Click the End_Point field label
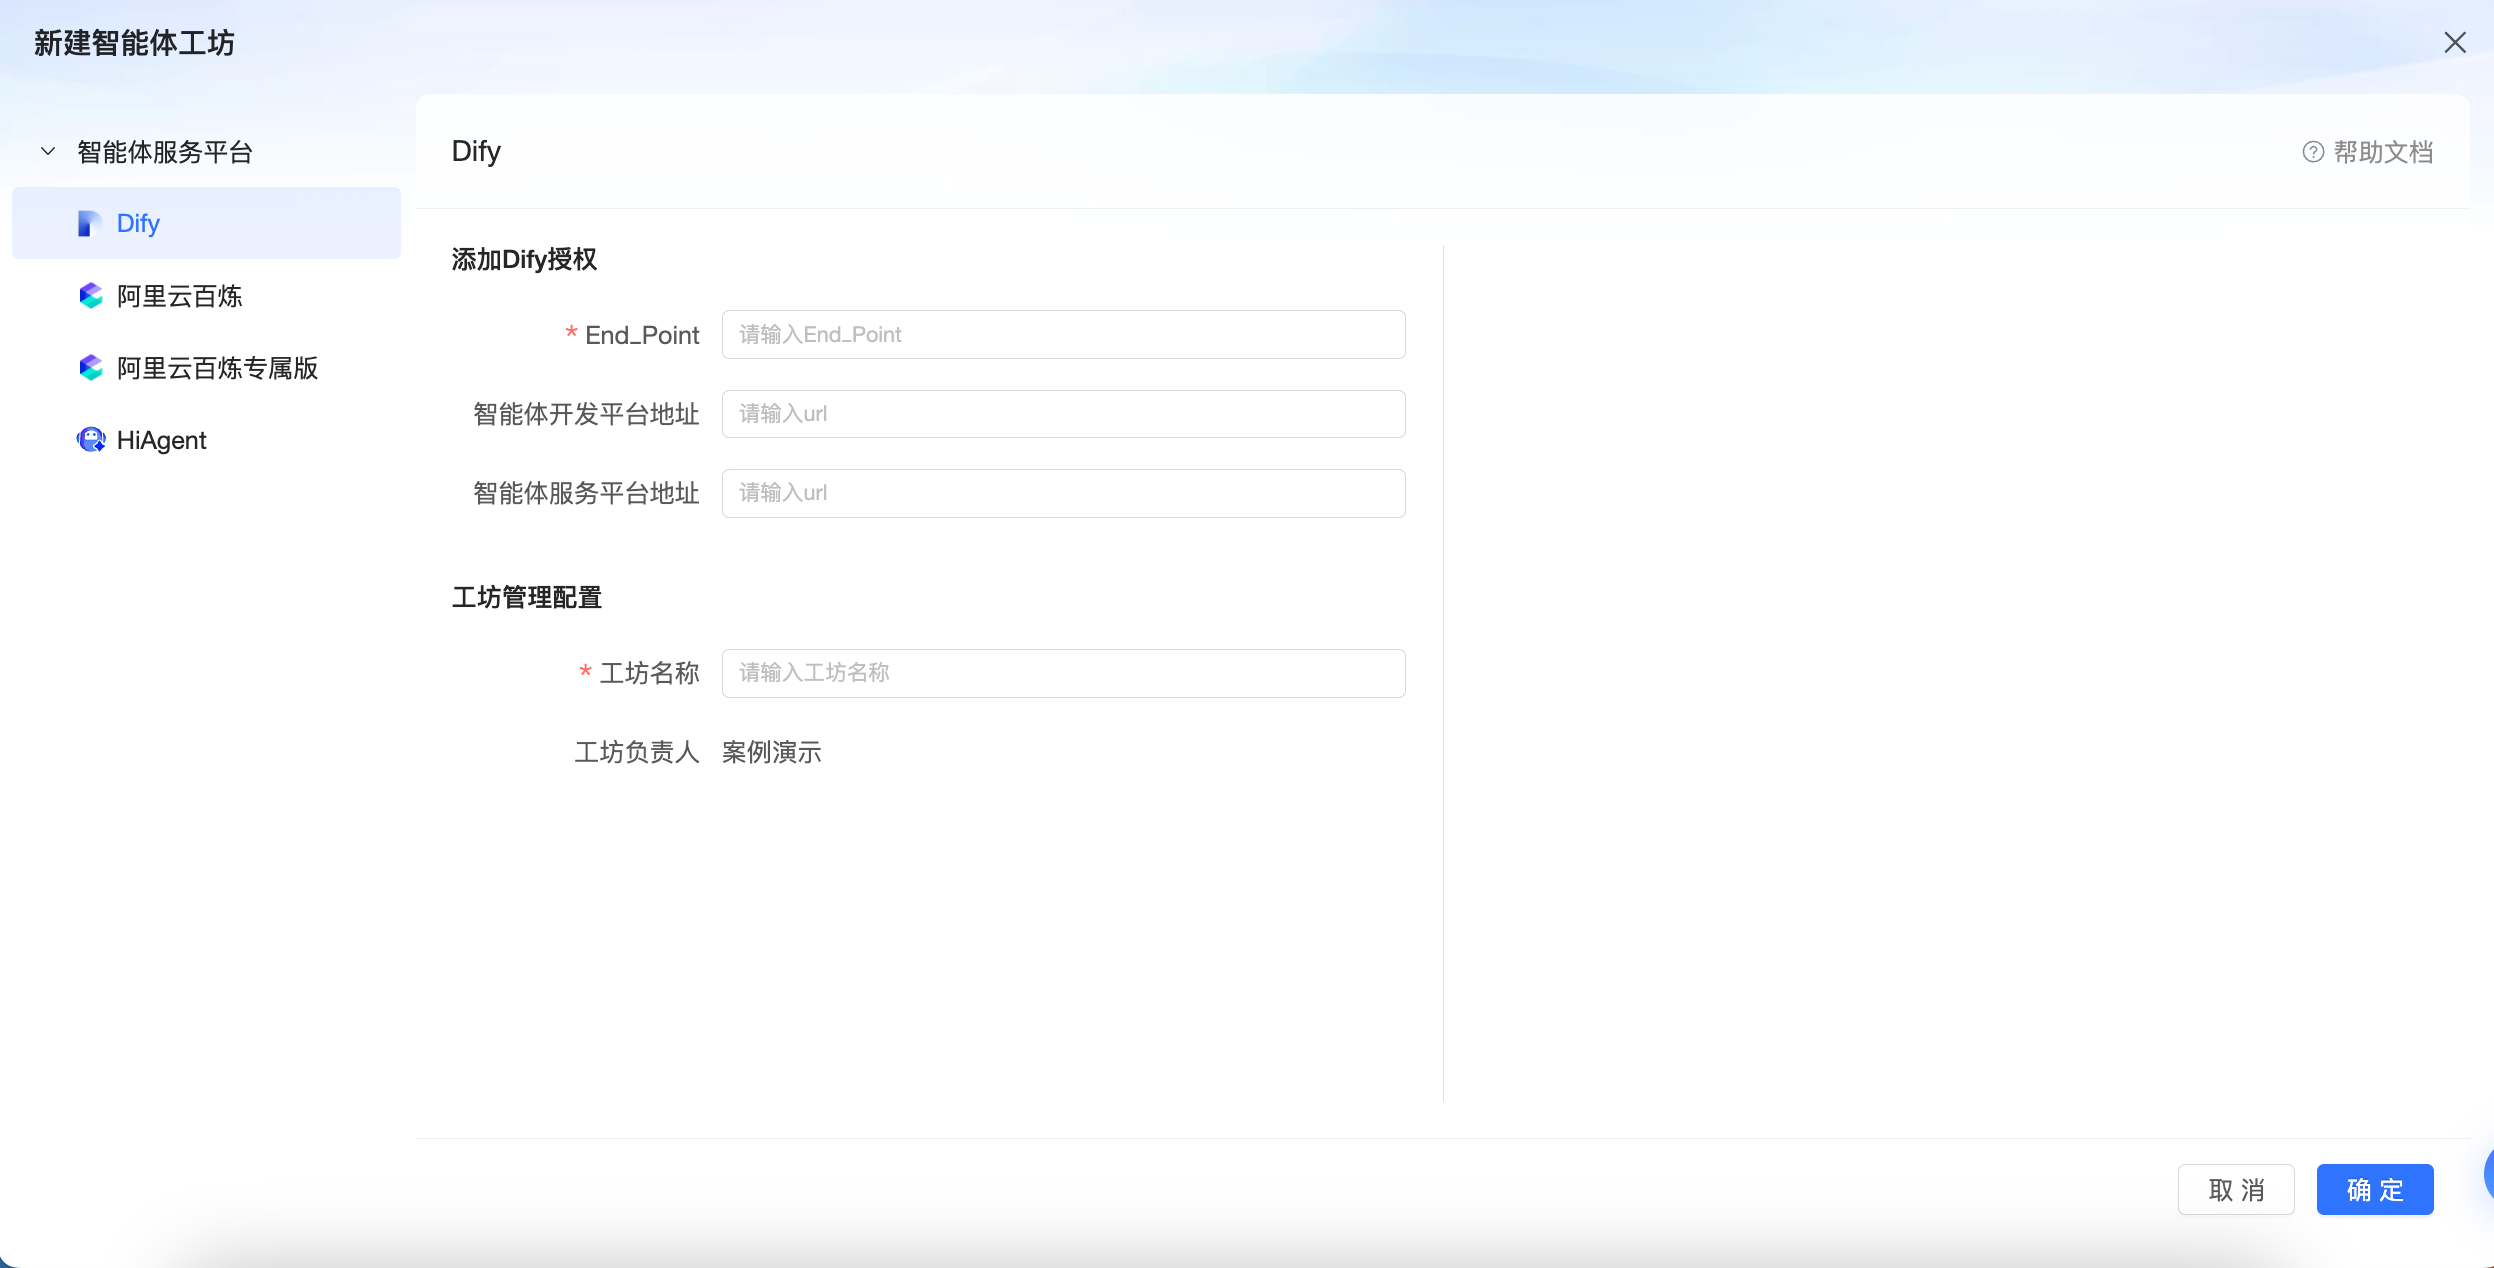The image size is (2494, 1268). [x=642, y=336]
